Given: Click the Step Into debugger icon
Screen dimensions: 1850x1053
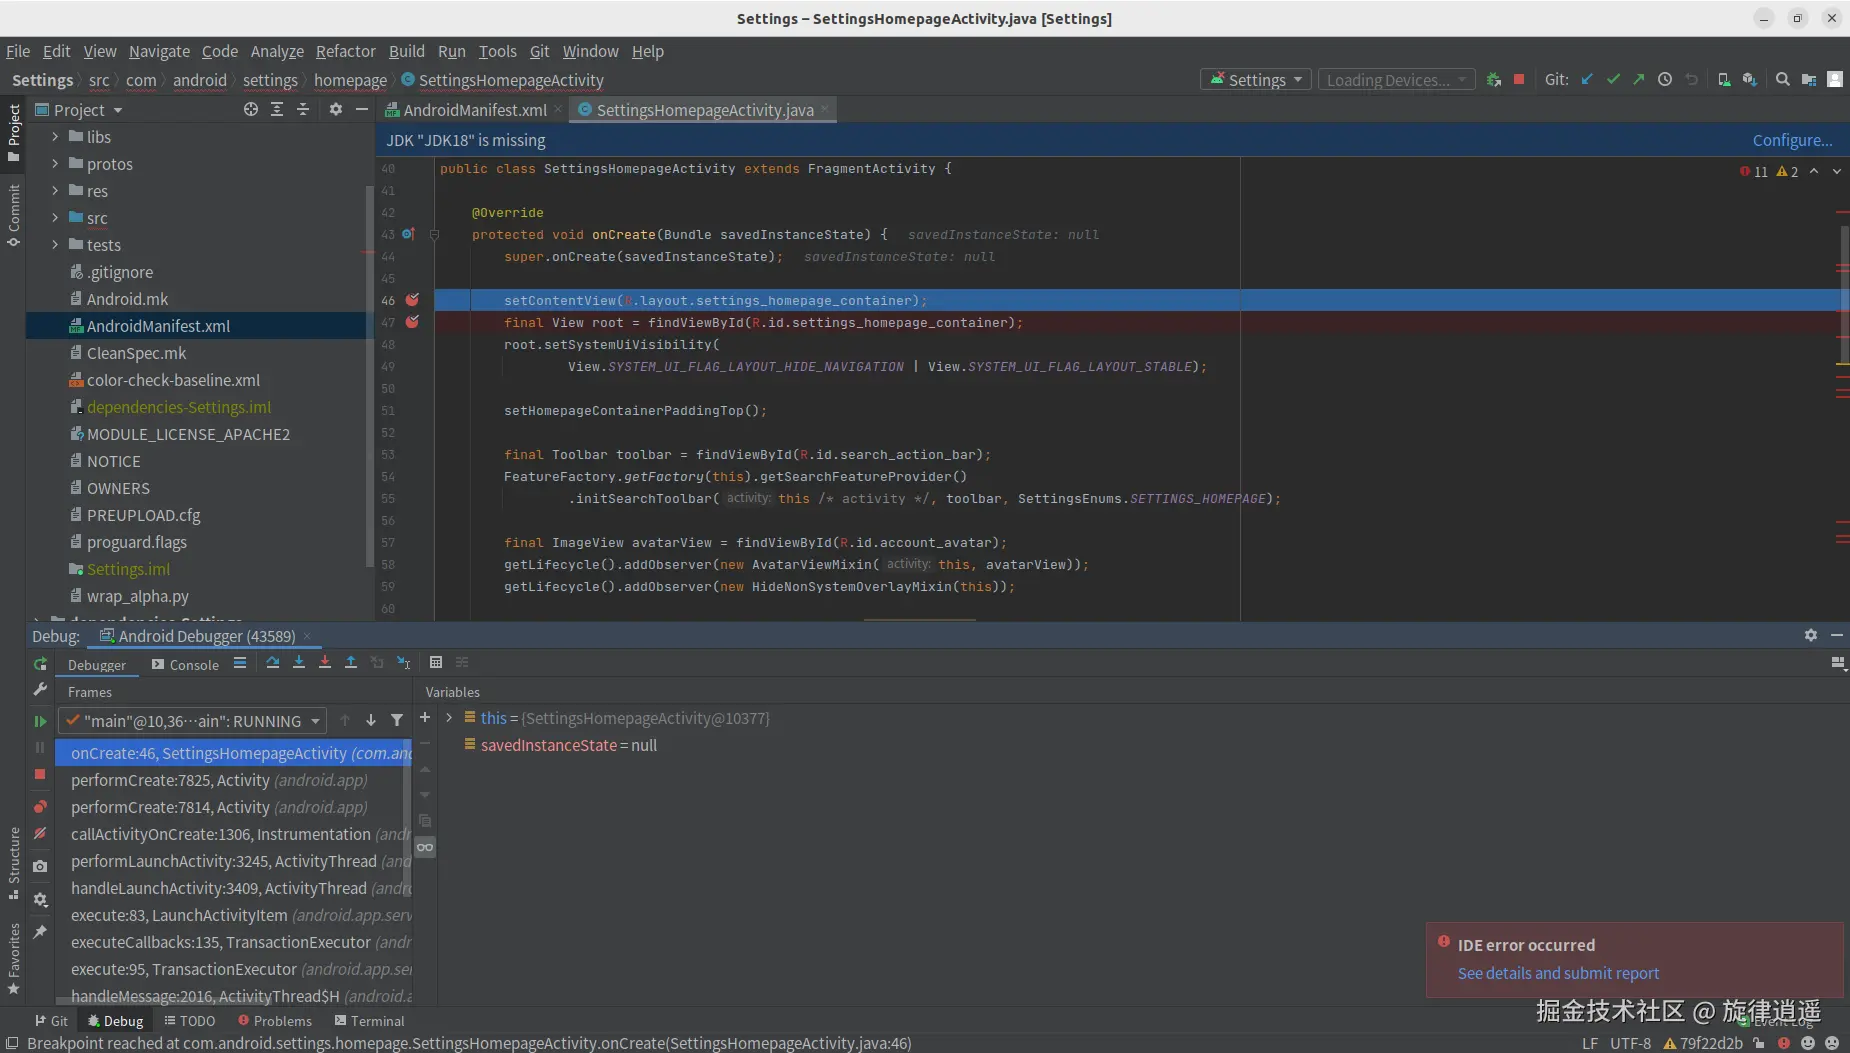Looking at the screenshot, I should click(x=298, y=663).
